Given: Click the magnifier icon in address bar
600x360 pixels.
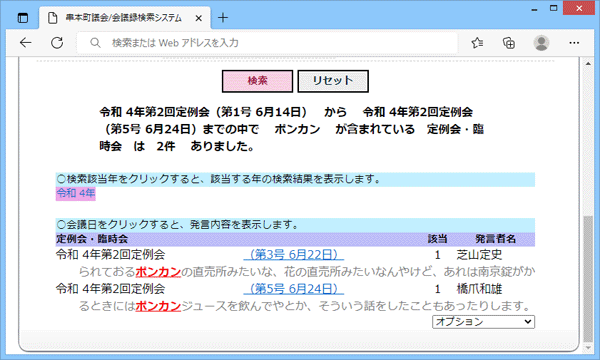Looking at the screenshot, I should coord(95,43).
